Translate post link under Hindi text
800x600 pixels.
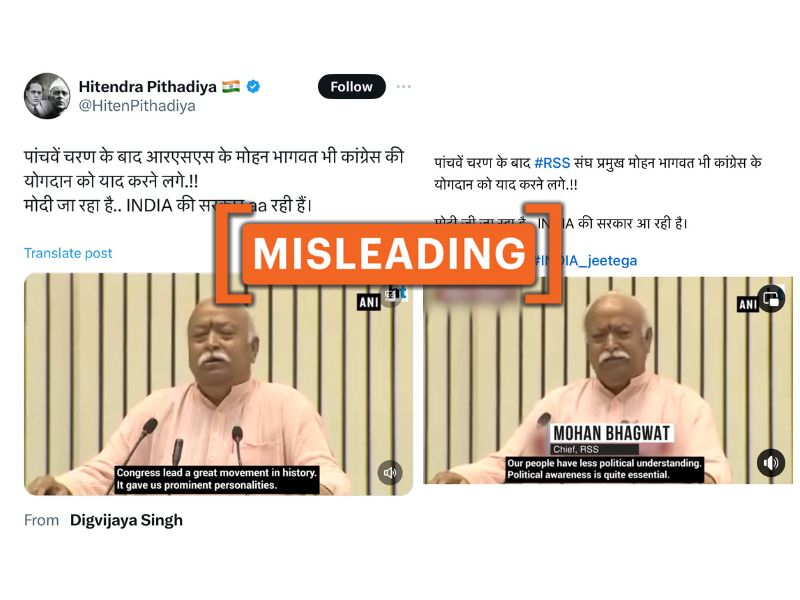click(x=68, y=253)
